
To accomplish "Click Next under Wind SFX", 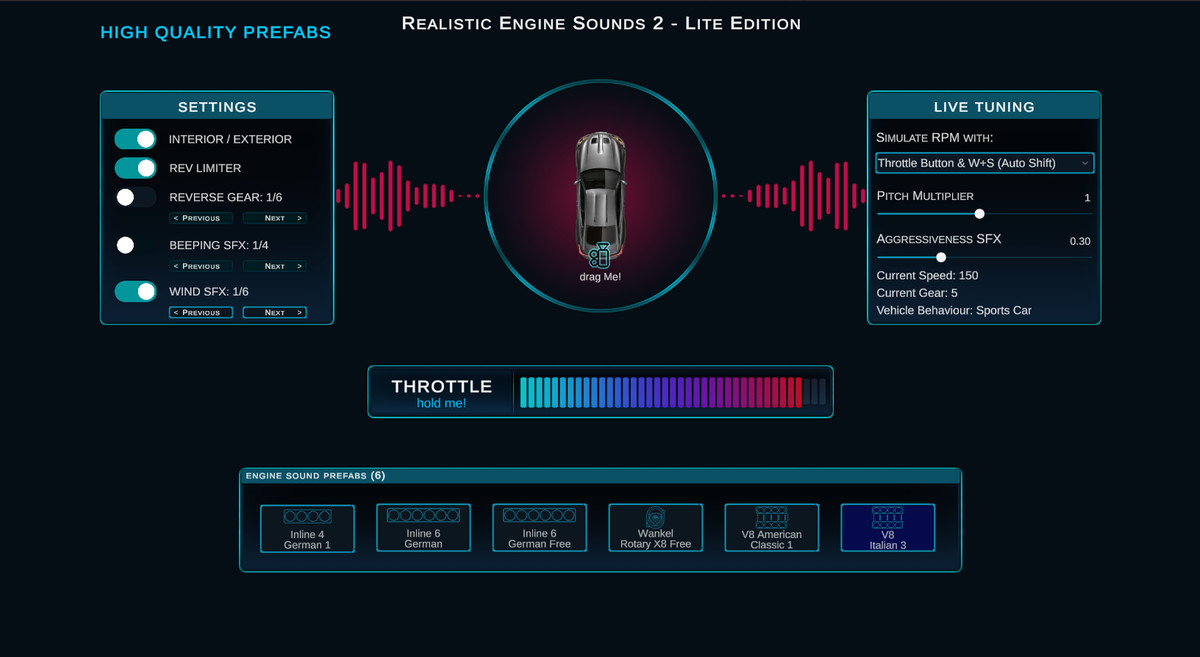I will pyautogui.click(x=275, y=312).
